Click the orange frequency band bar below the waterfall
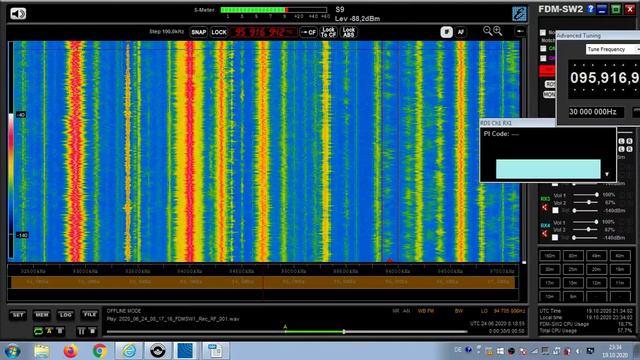The image size is (640, 360). (263, 282)
